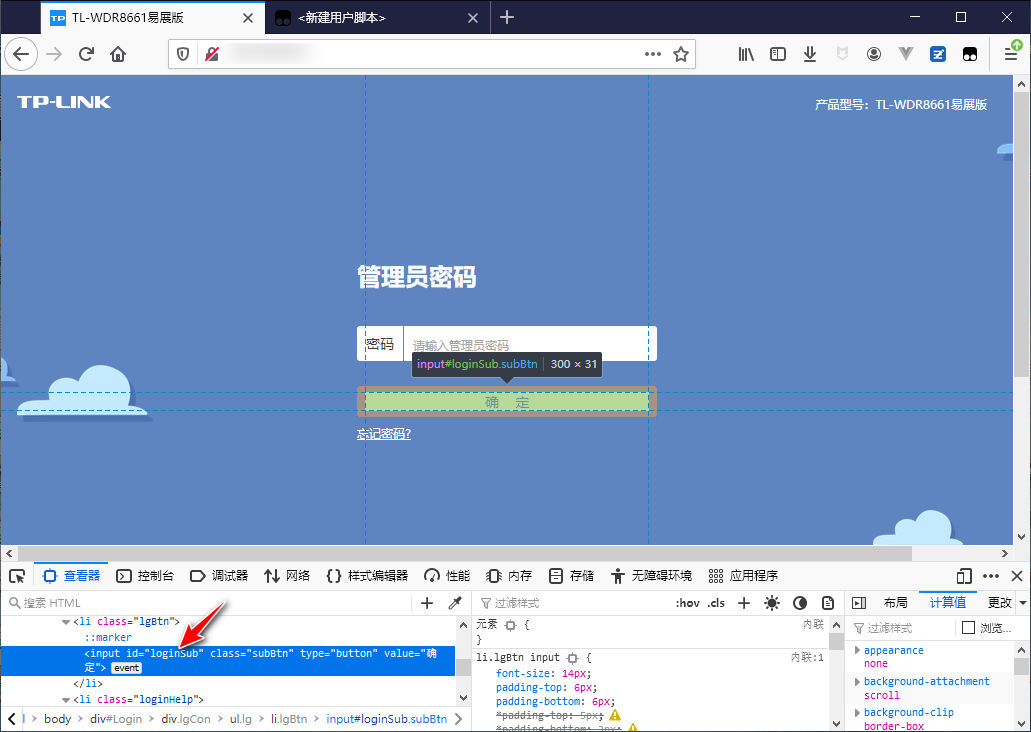
Task: Open the 网络 network tab
Action: click(x=287, y=576)
